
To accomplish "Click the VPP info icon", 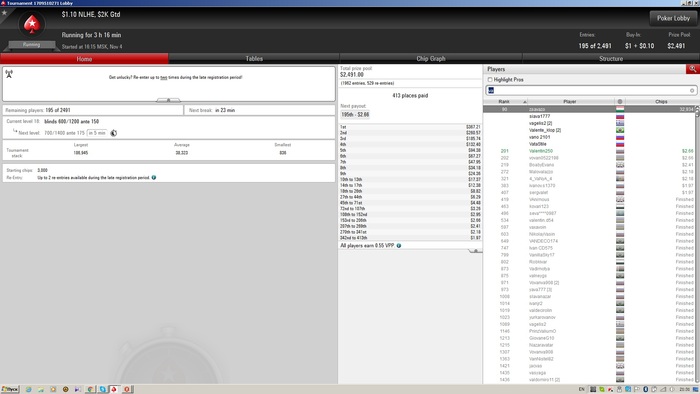I will 399,246.
